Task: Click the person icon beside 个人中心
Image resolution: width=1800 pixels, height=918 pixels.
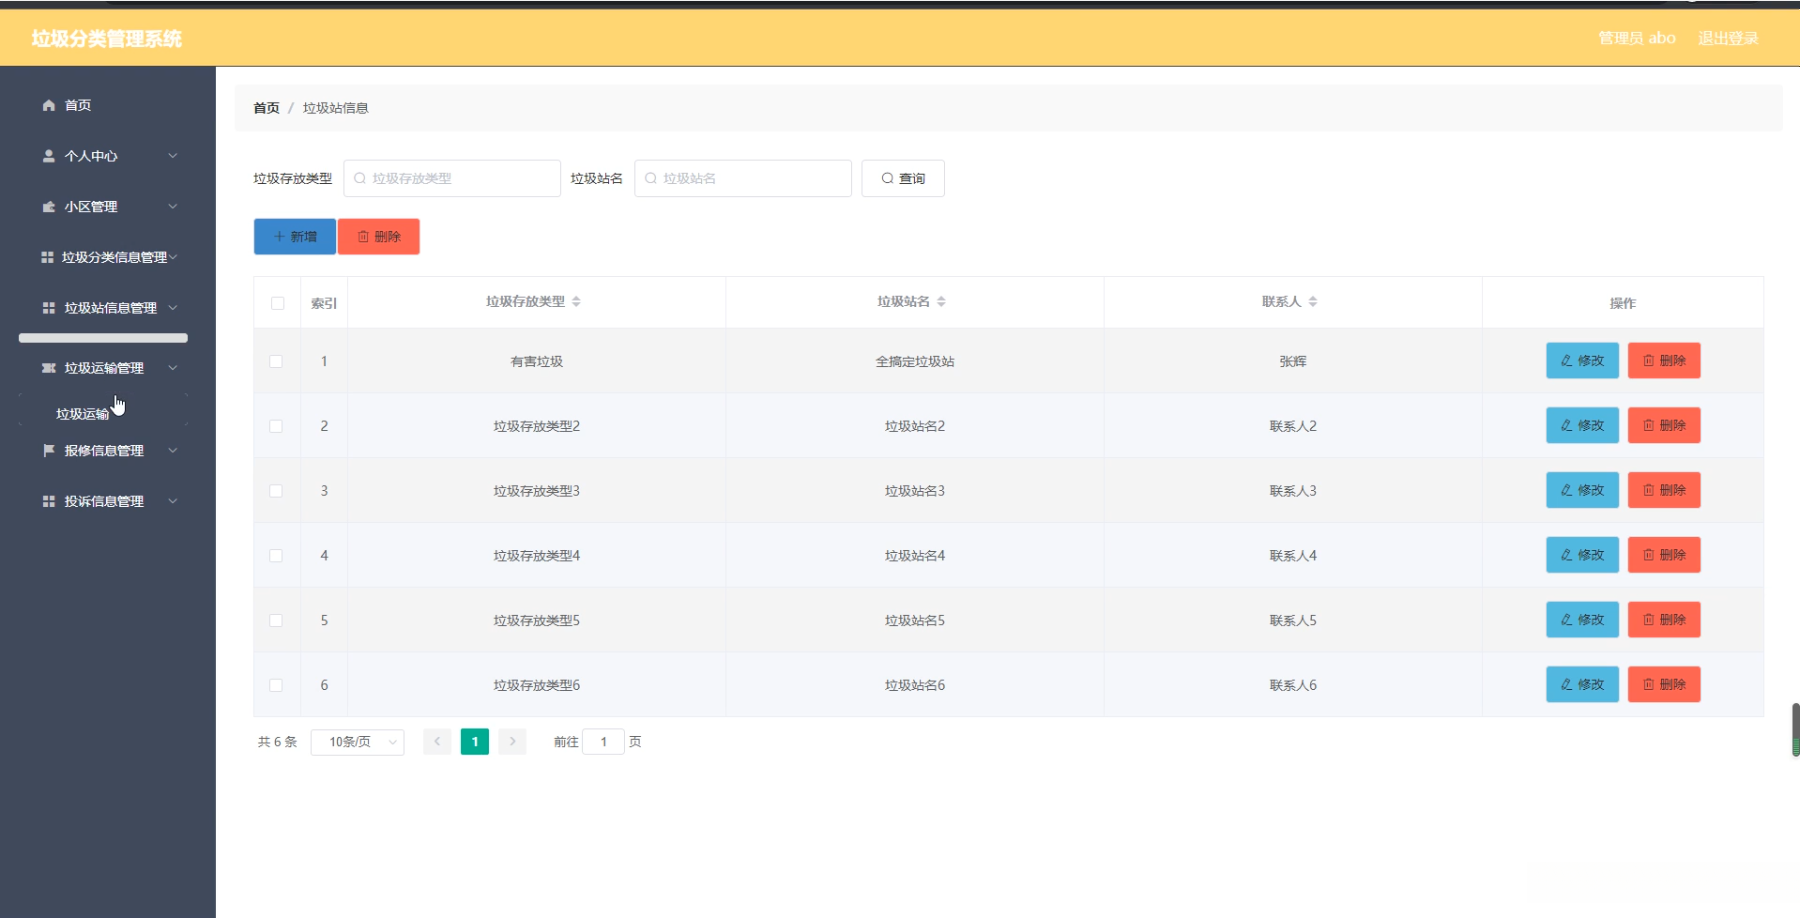Action: point(48,156)
